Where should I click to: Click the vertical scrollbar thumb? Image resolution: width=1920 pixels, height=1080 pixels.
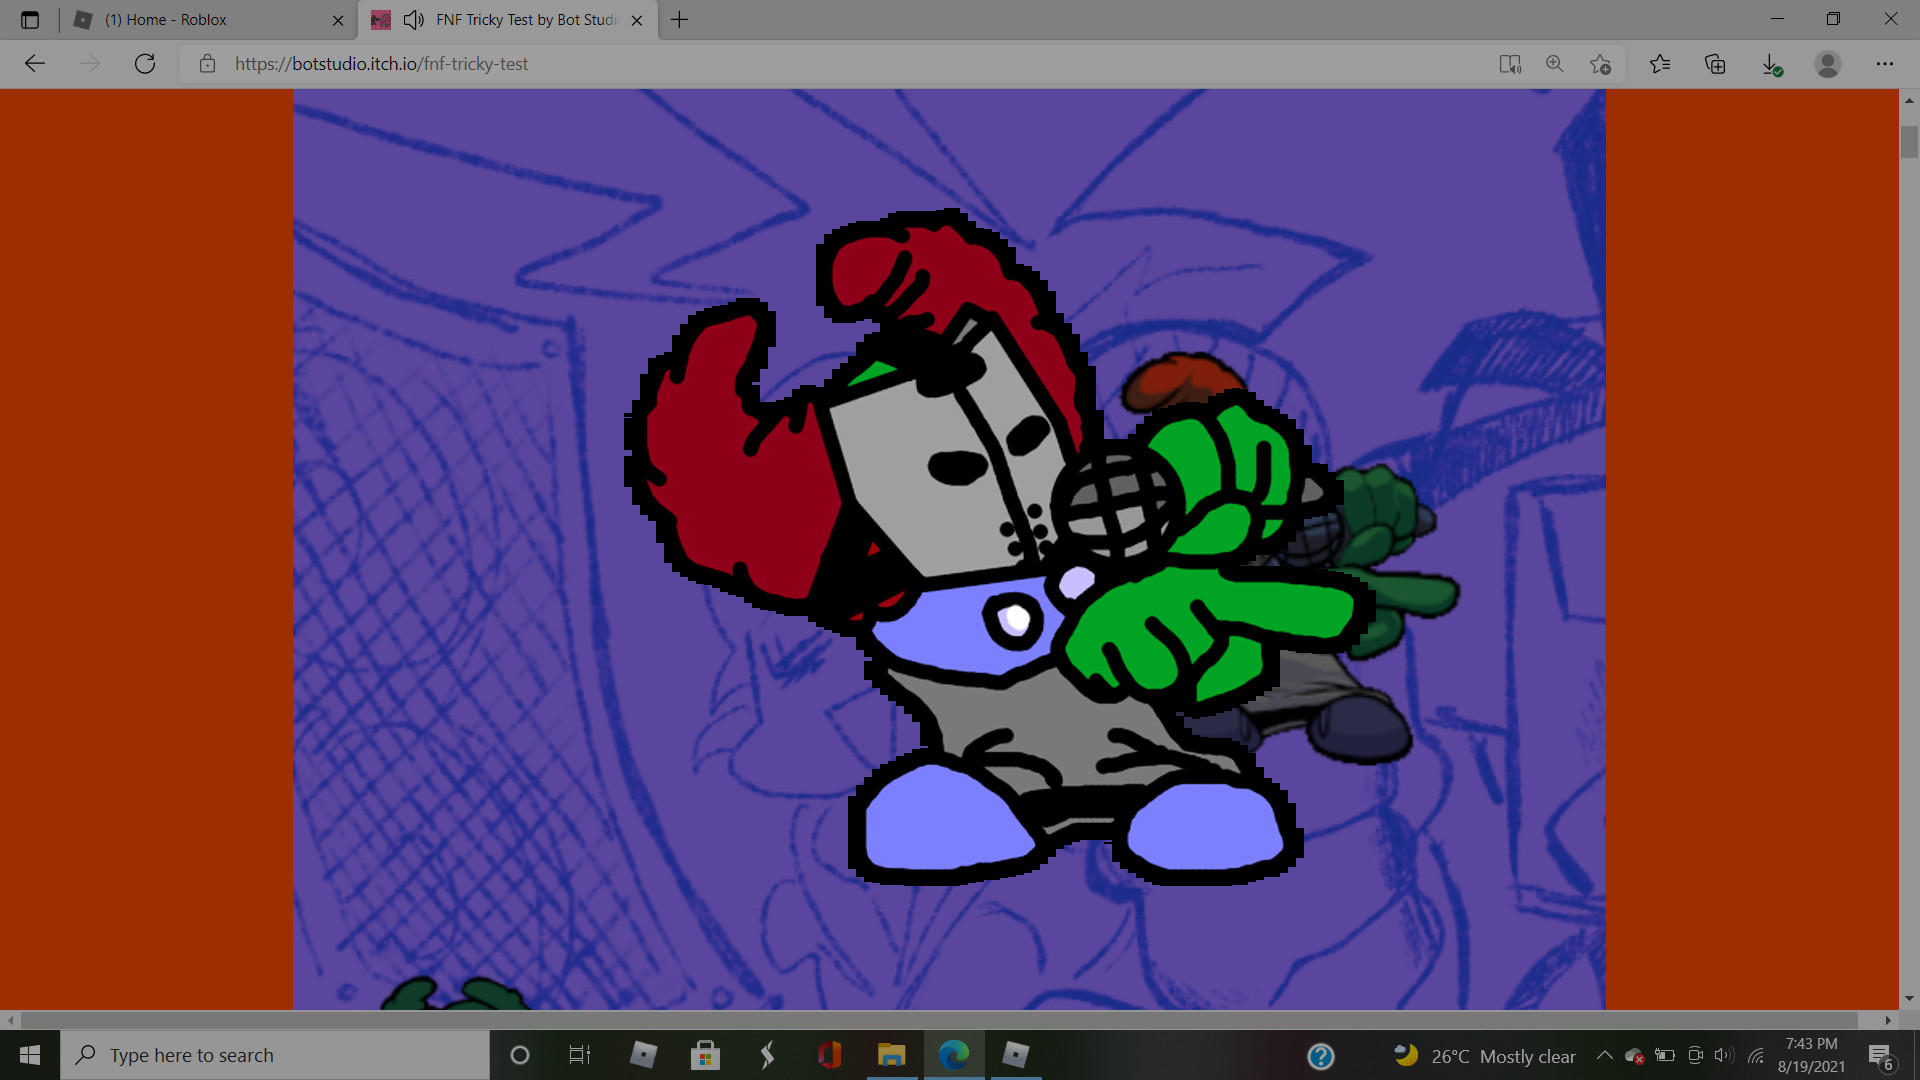pyautogui.click(x=1909, y=140)
